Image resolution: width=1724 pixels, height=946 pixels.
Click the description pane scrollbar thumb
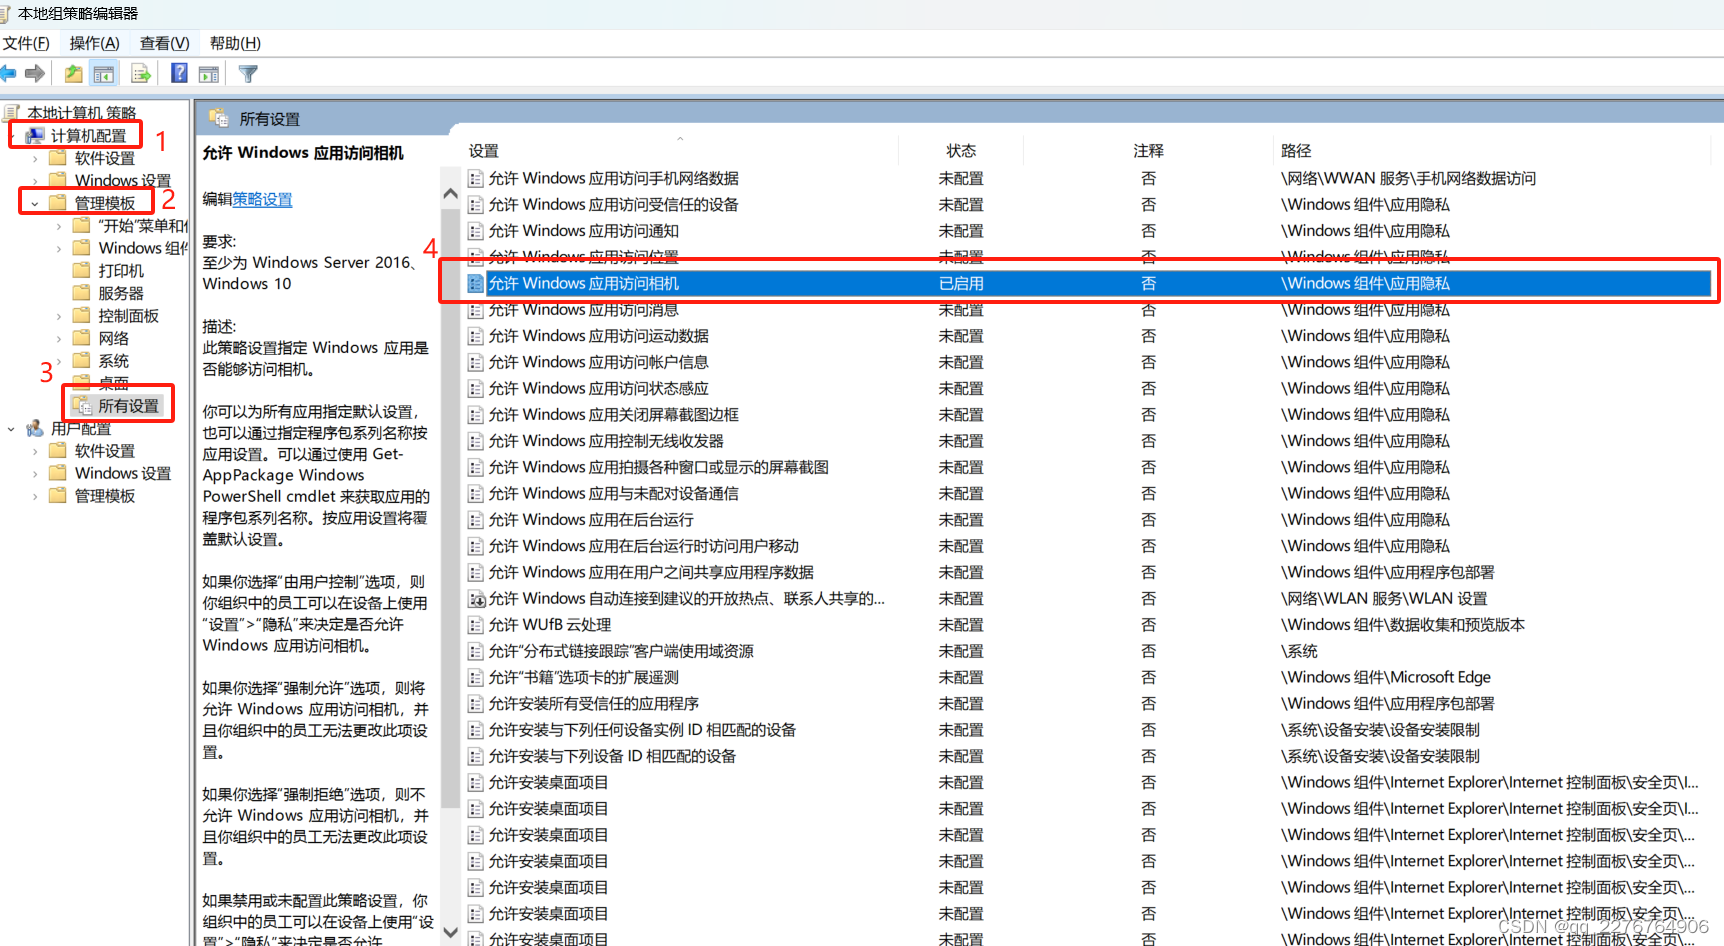[x=450, y=510]
